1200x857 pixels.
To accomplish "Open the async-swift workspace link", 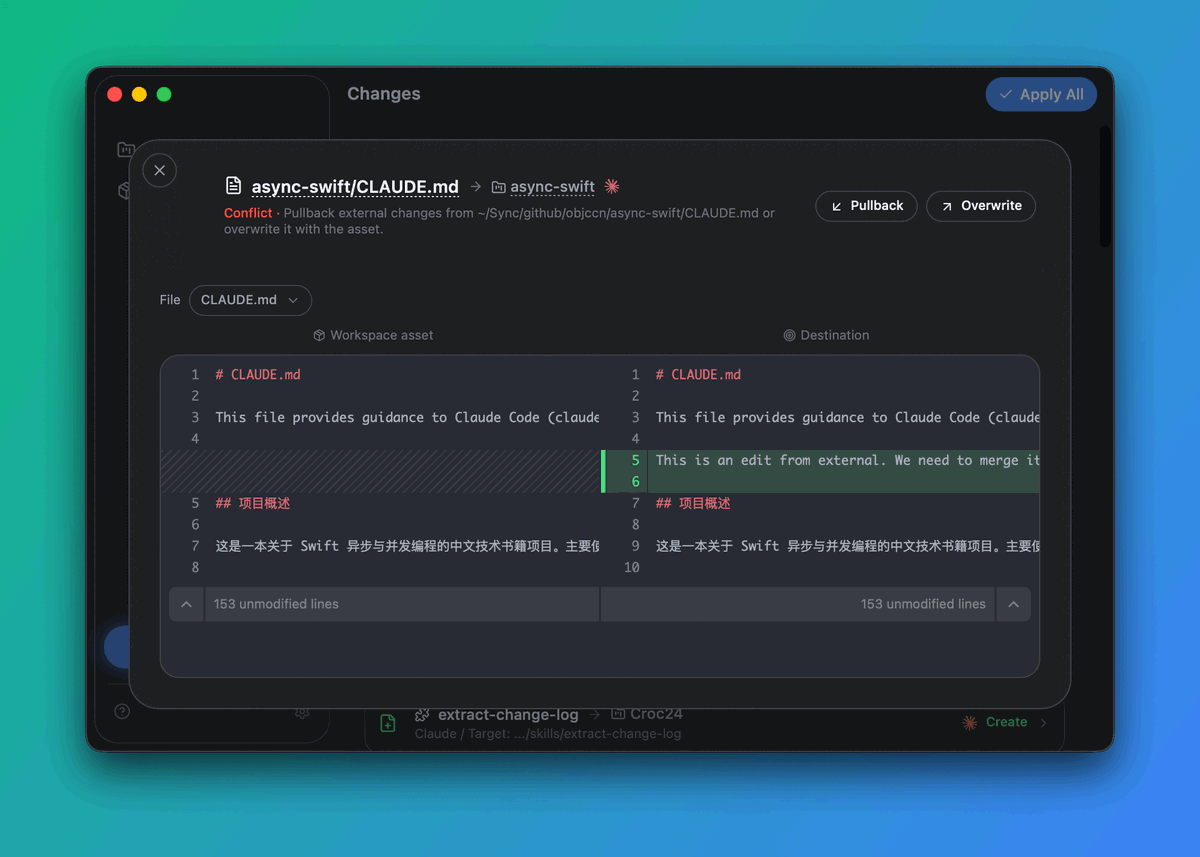I will pos(552,187).
